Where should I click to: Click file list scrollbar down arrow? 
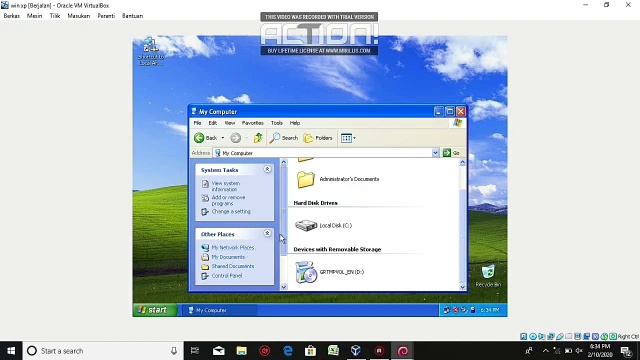(x=462, y=287)
